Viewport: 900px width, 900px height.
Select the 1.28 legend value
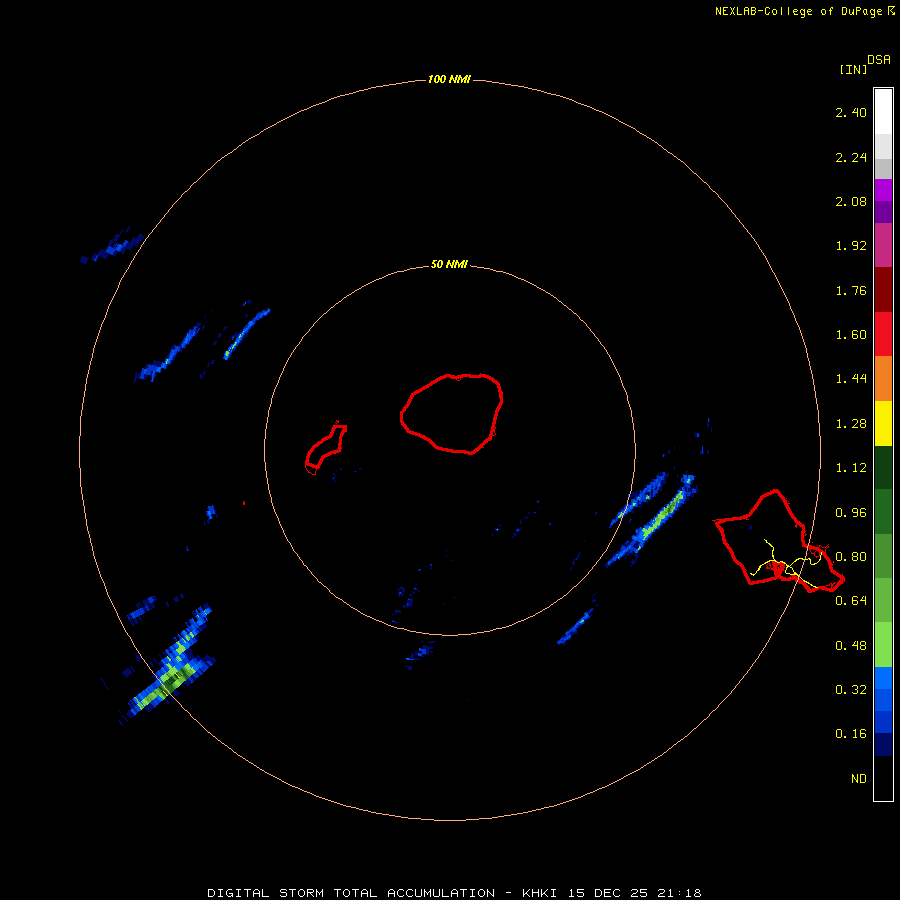(x=851, y=424)
